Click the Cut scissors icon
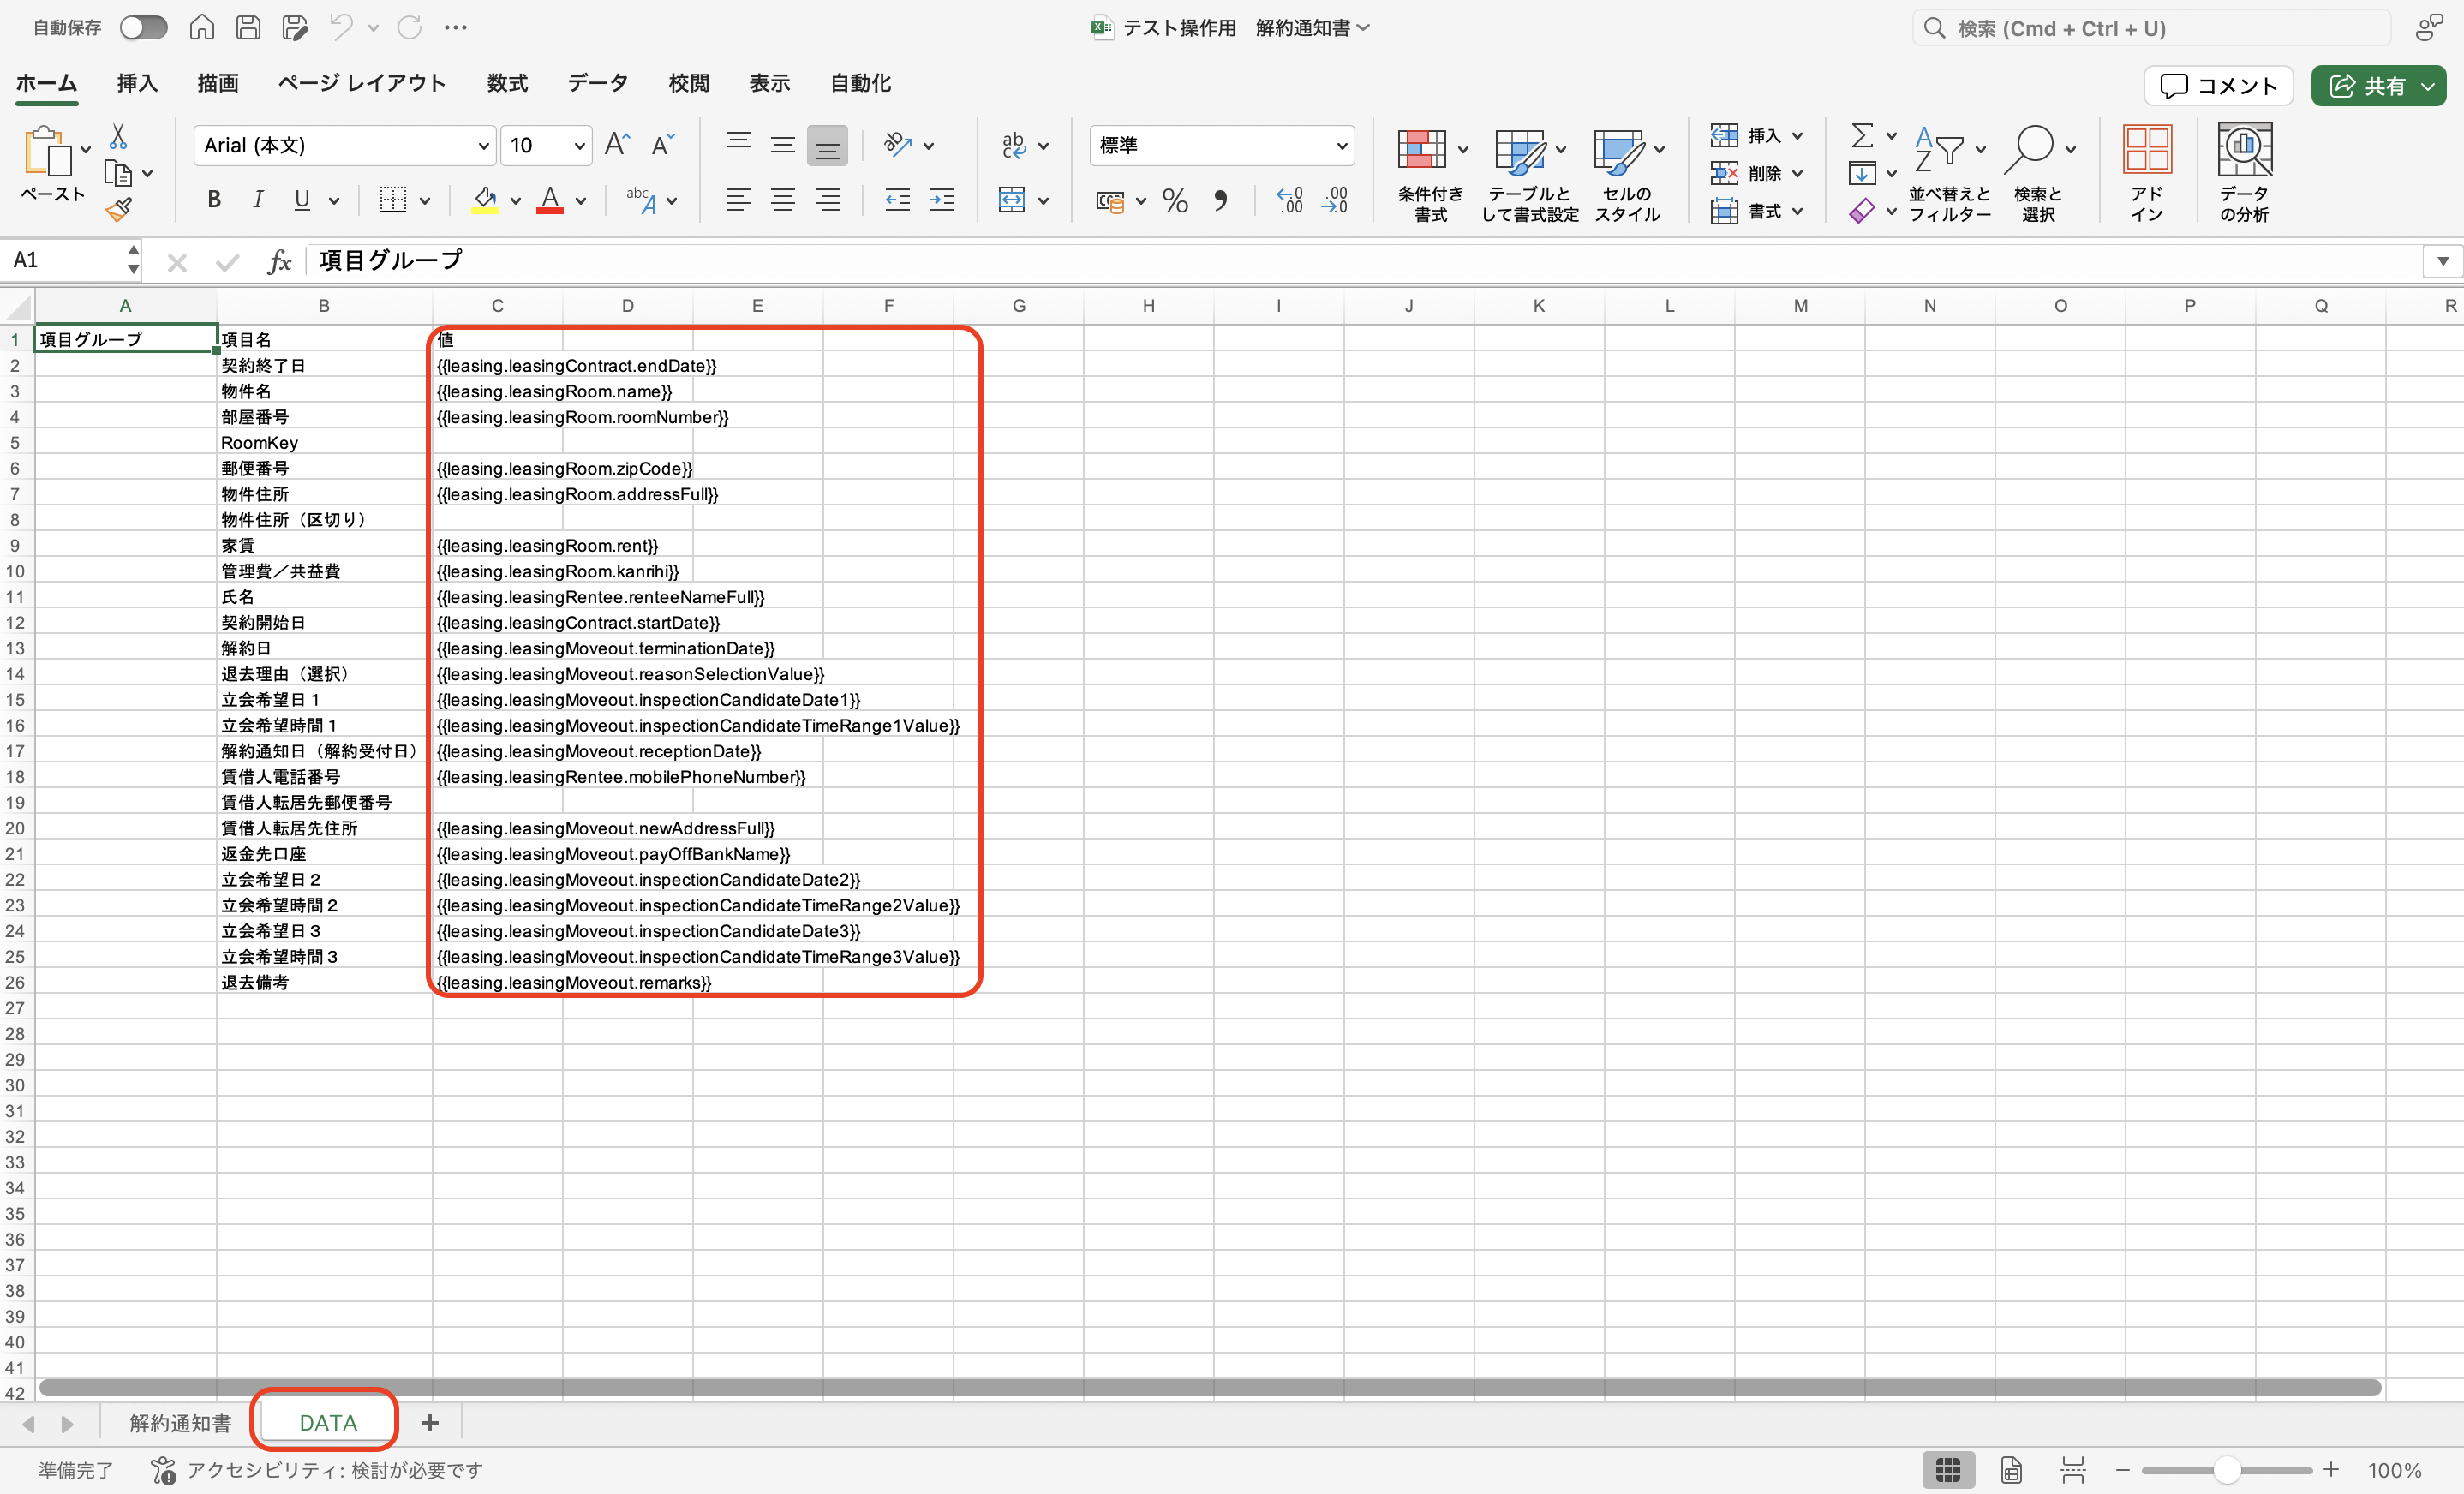This screenshot has width=2464, height=1494. click(118, 136)
